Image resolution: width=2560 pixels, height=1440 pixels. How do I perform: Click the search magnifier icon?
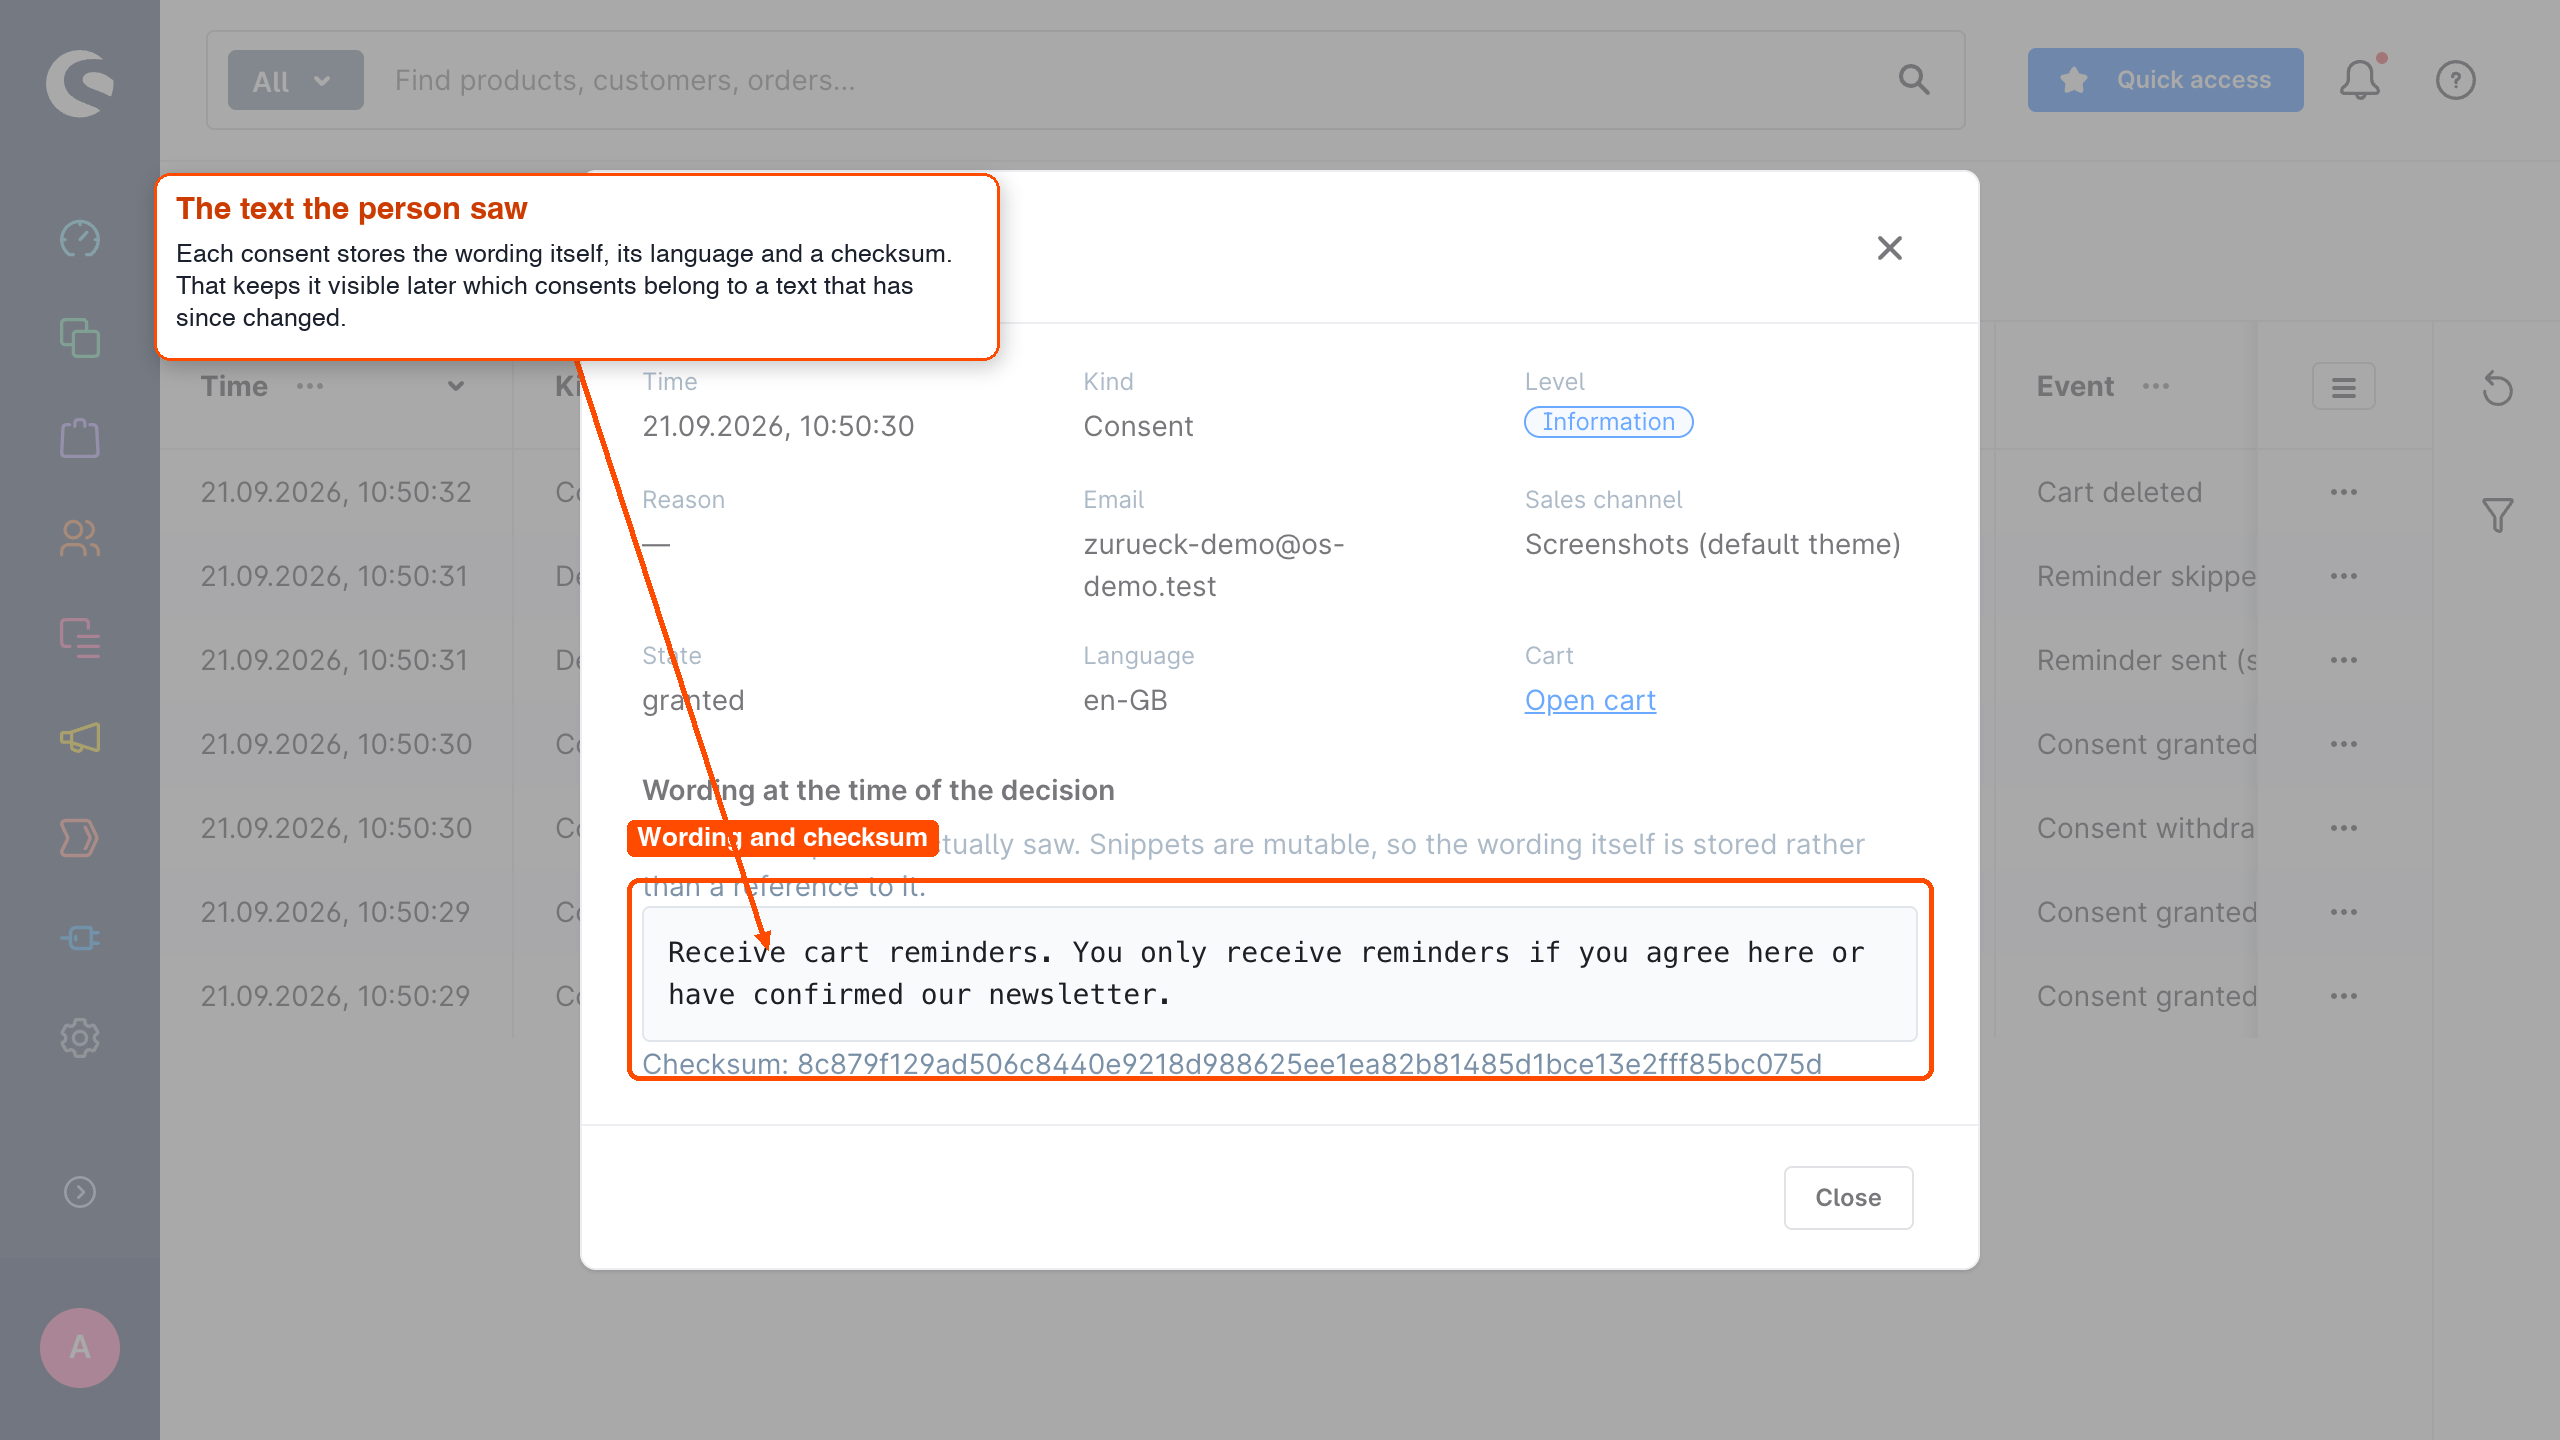click(1914, 80)
